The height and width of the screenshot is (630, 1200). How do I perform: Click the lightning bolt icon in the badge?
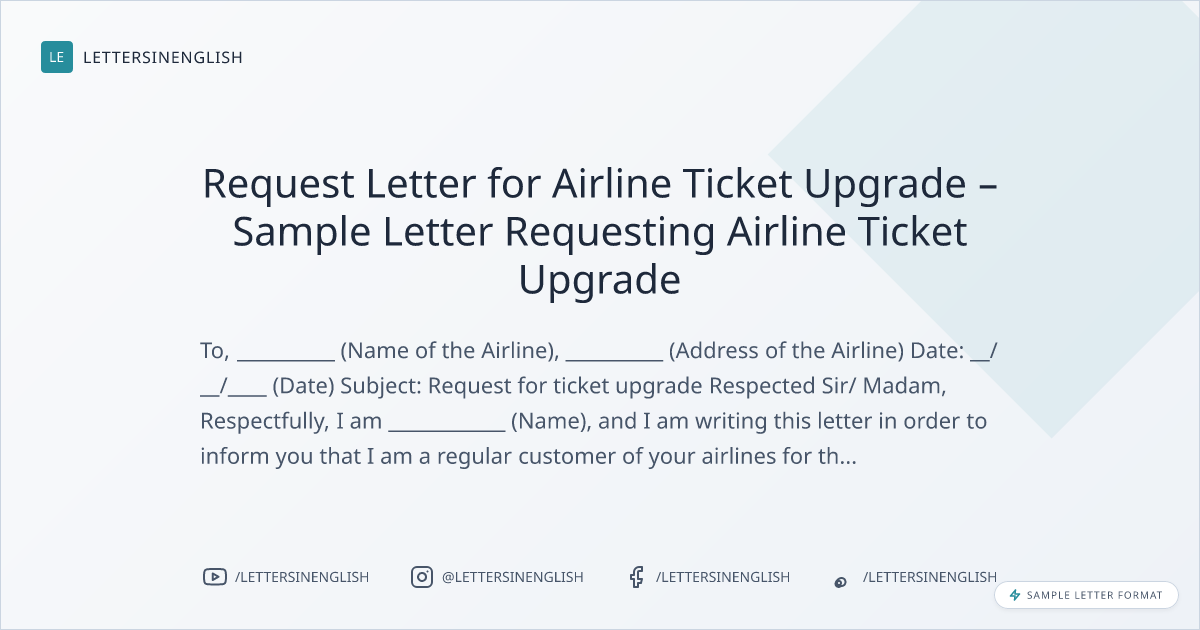[x=1015, y=595]
